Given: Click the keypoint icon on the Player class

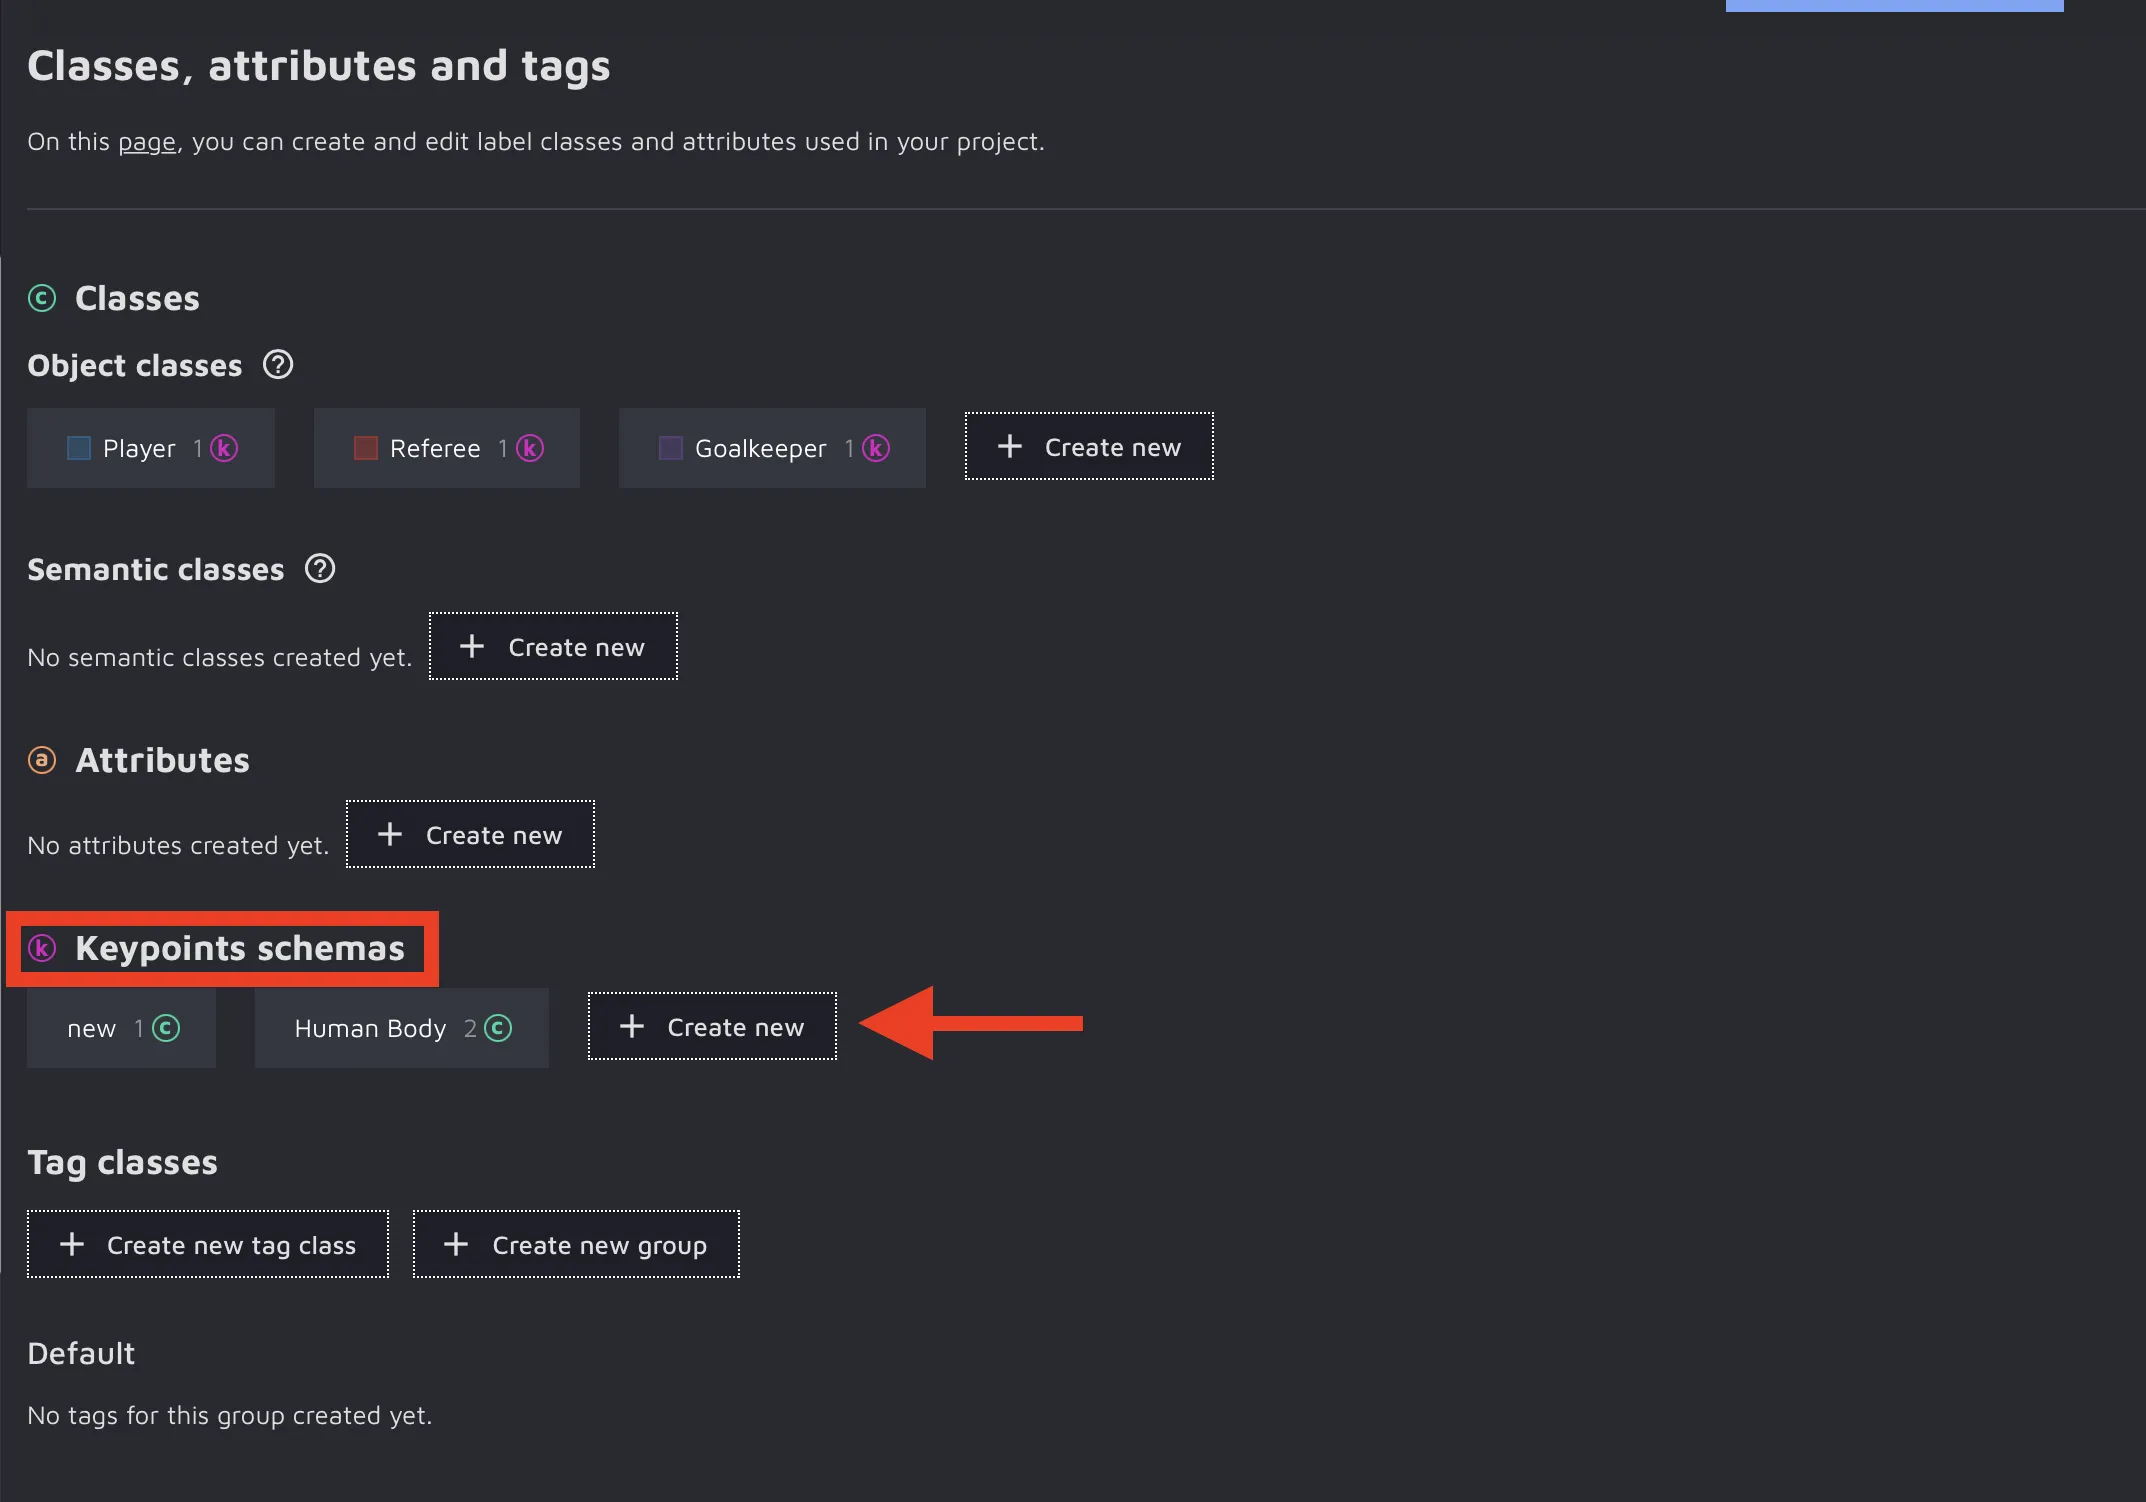Looking at the screenshot, I should [x=224, y=448].
